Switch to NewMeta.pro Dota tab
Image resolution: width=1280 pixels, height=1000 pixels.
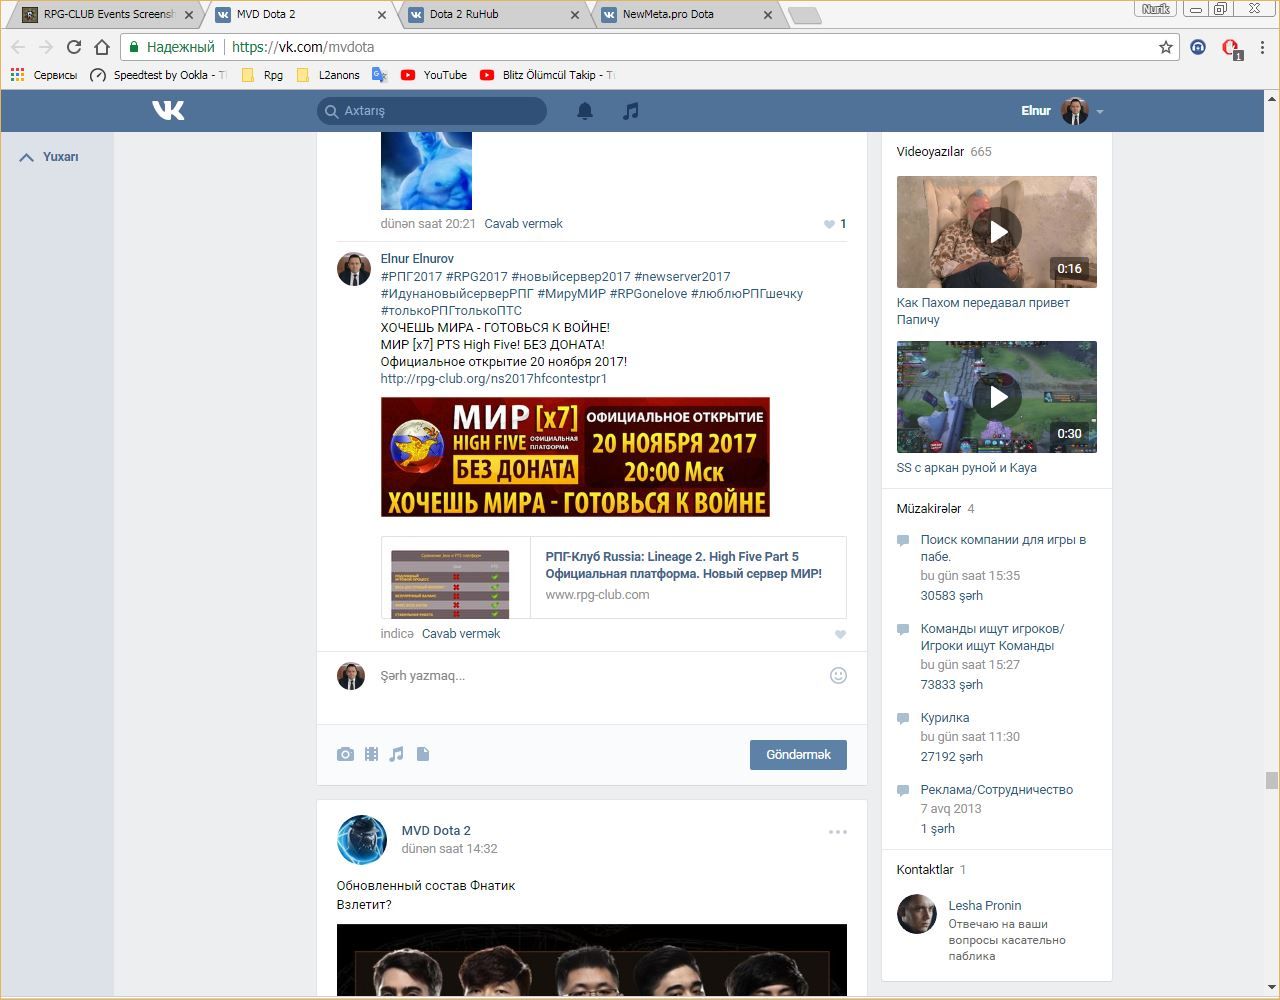tap(686, 15)
